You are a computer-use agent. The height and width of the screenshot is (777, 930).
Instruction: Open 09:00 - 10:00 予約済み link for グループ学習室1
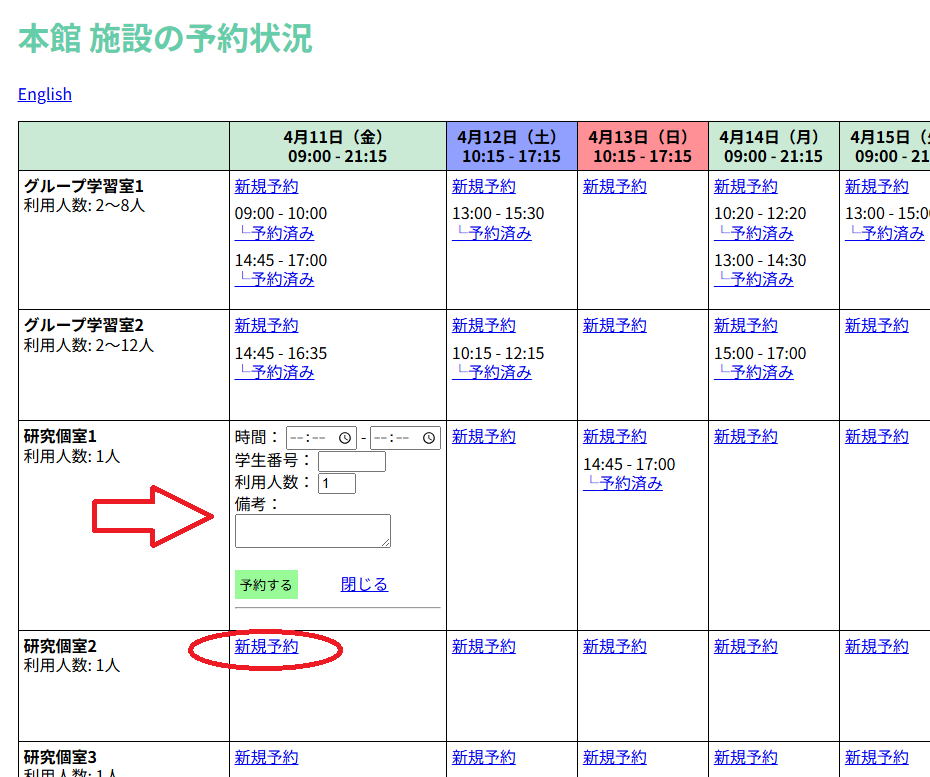click(275, 233)
